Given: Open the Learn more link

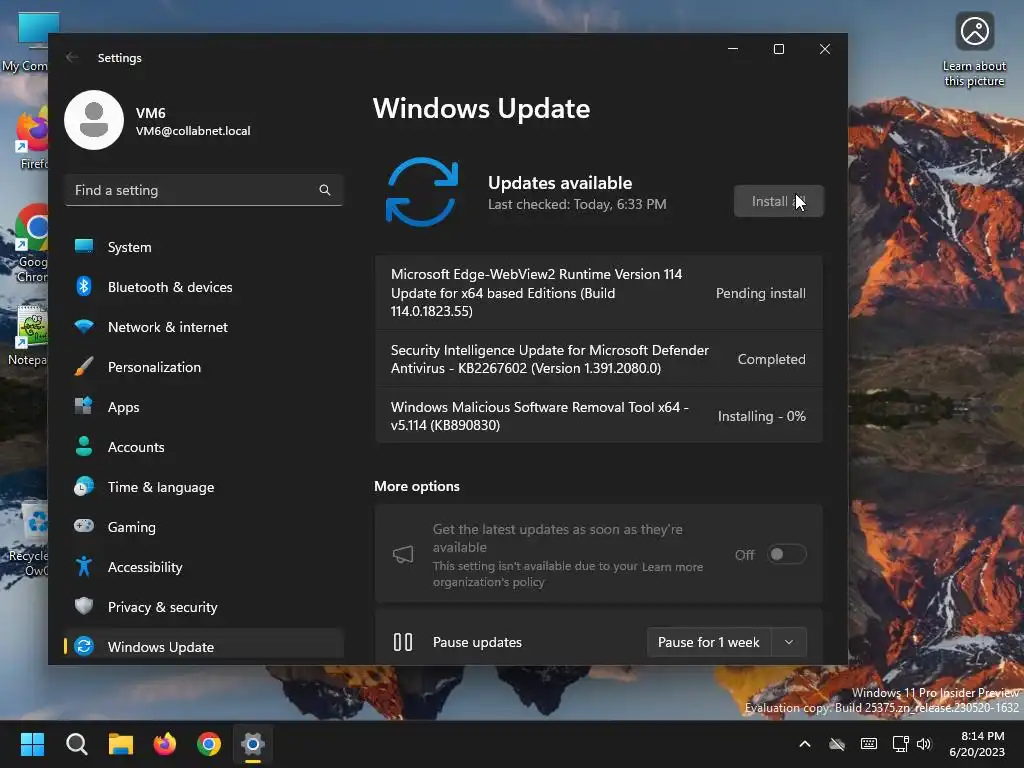Looking at the screenshot, I should 672,567.
